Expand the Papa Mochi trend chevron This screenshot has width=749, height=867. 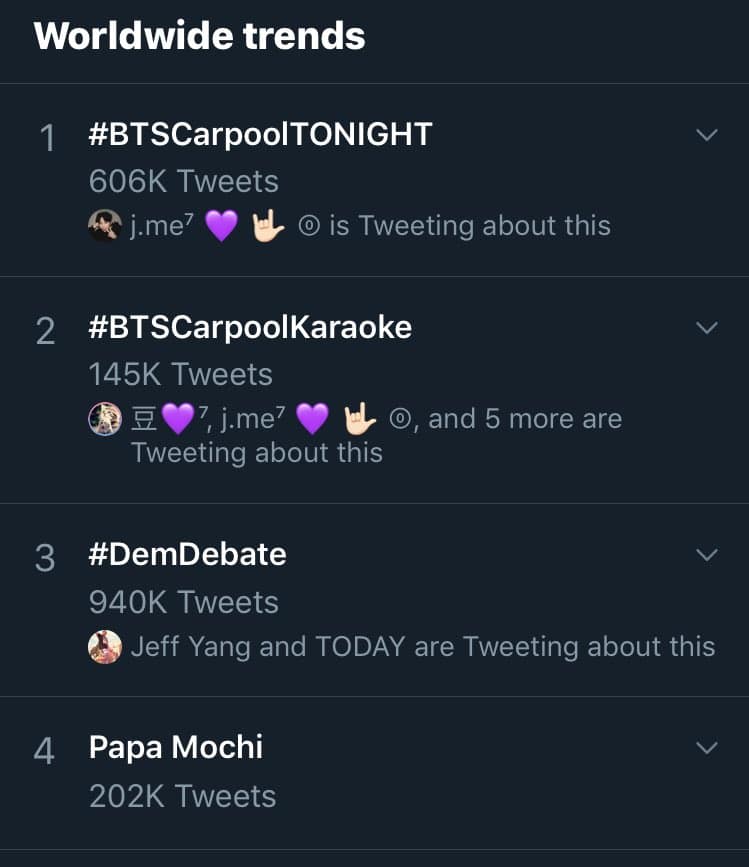706,748
